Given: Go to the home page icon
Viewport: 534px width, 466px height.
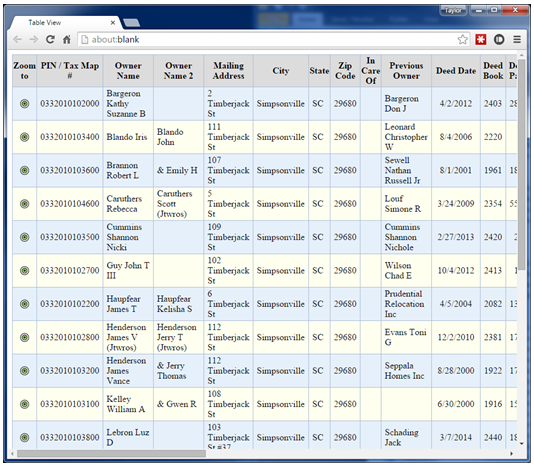Looking at the screenshot, I should (x=67, y=40).
